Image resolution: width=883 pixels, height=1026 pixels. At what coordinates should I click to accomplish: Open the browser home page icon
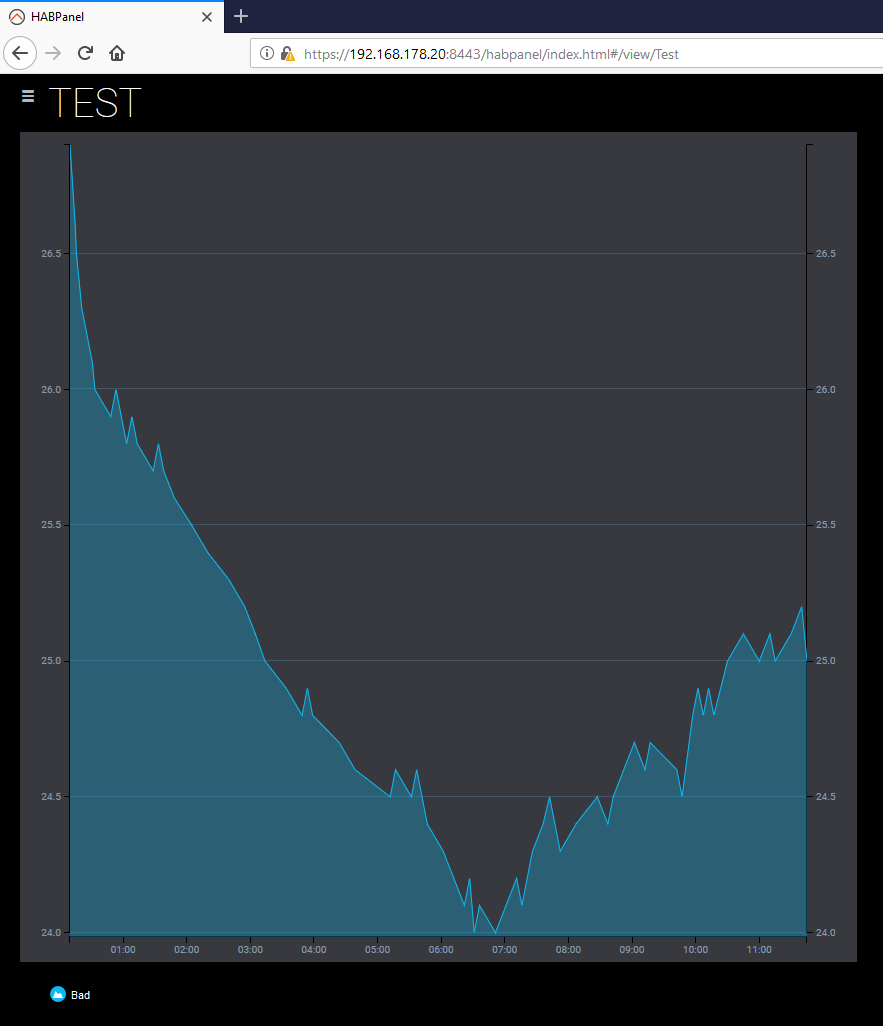117,53
